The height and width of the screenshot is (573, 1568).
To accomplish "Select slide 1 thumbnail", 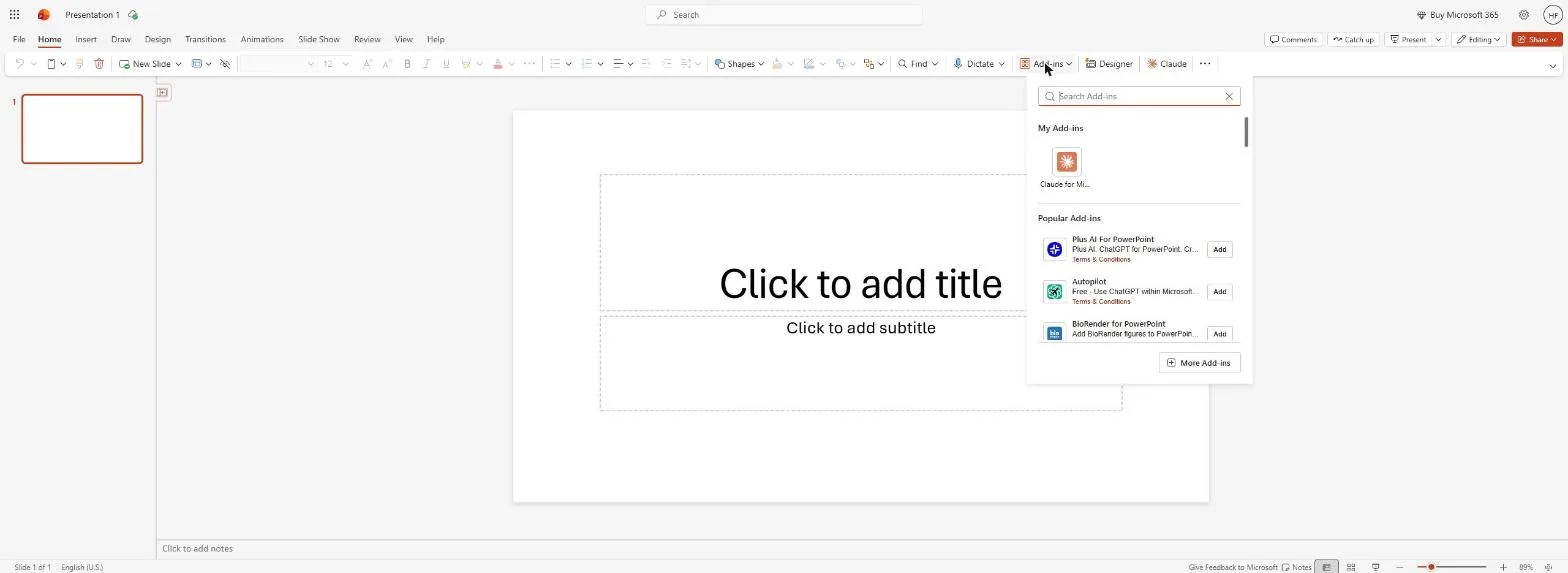I will click(82, 129).
